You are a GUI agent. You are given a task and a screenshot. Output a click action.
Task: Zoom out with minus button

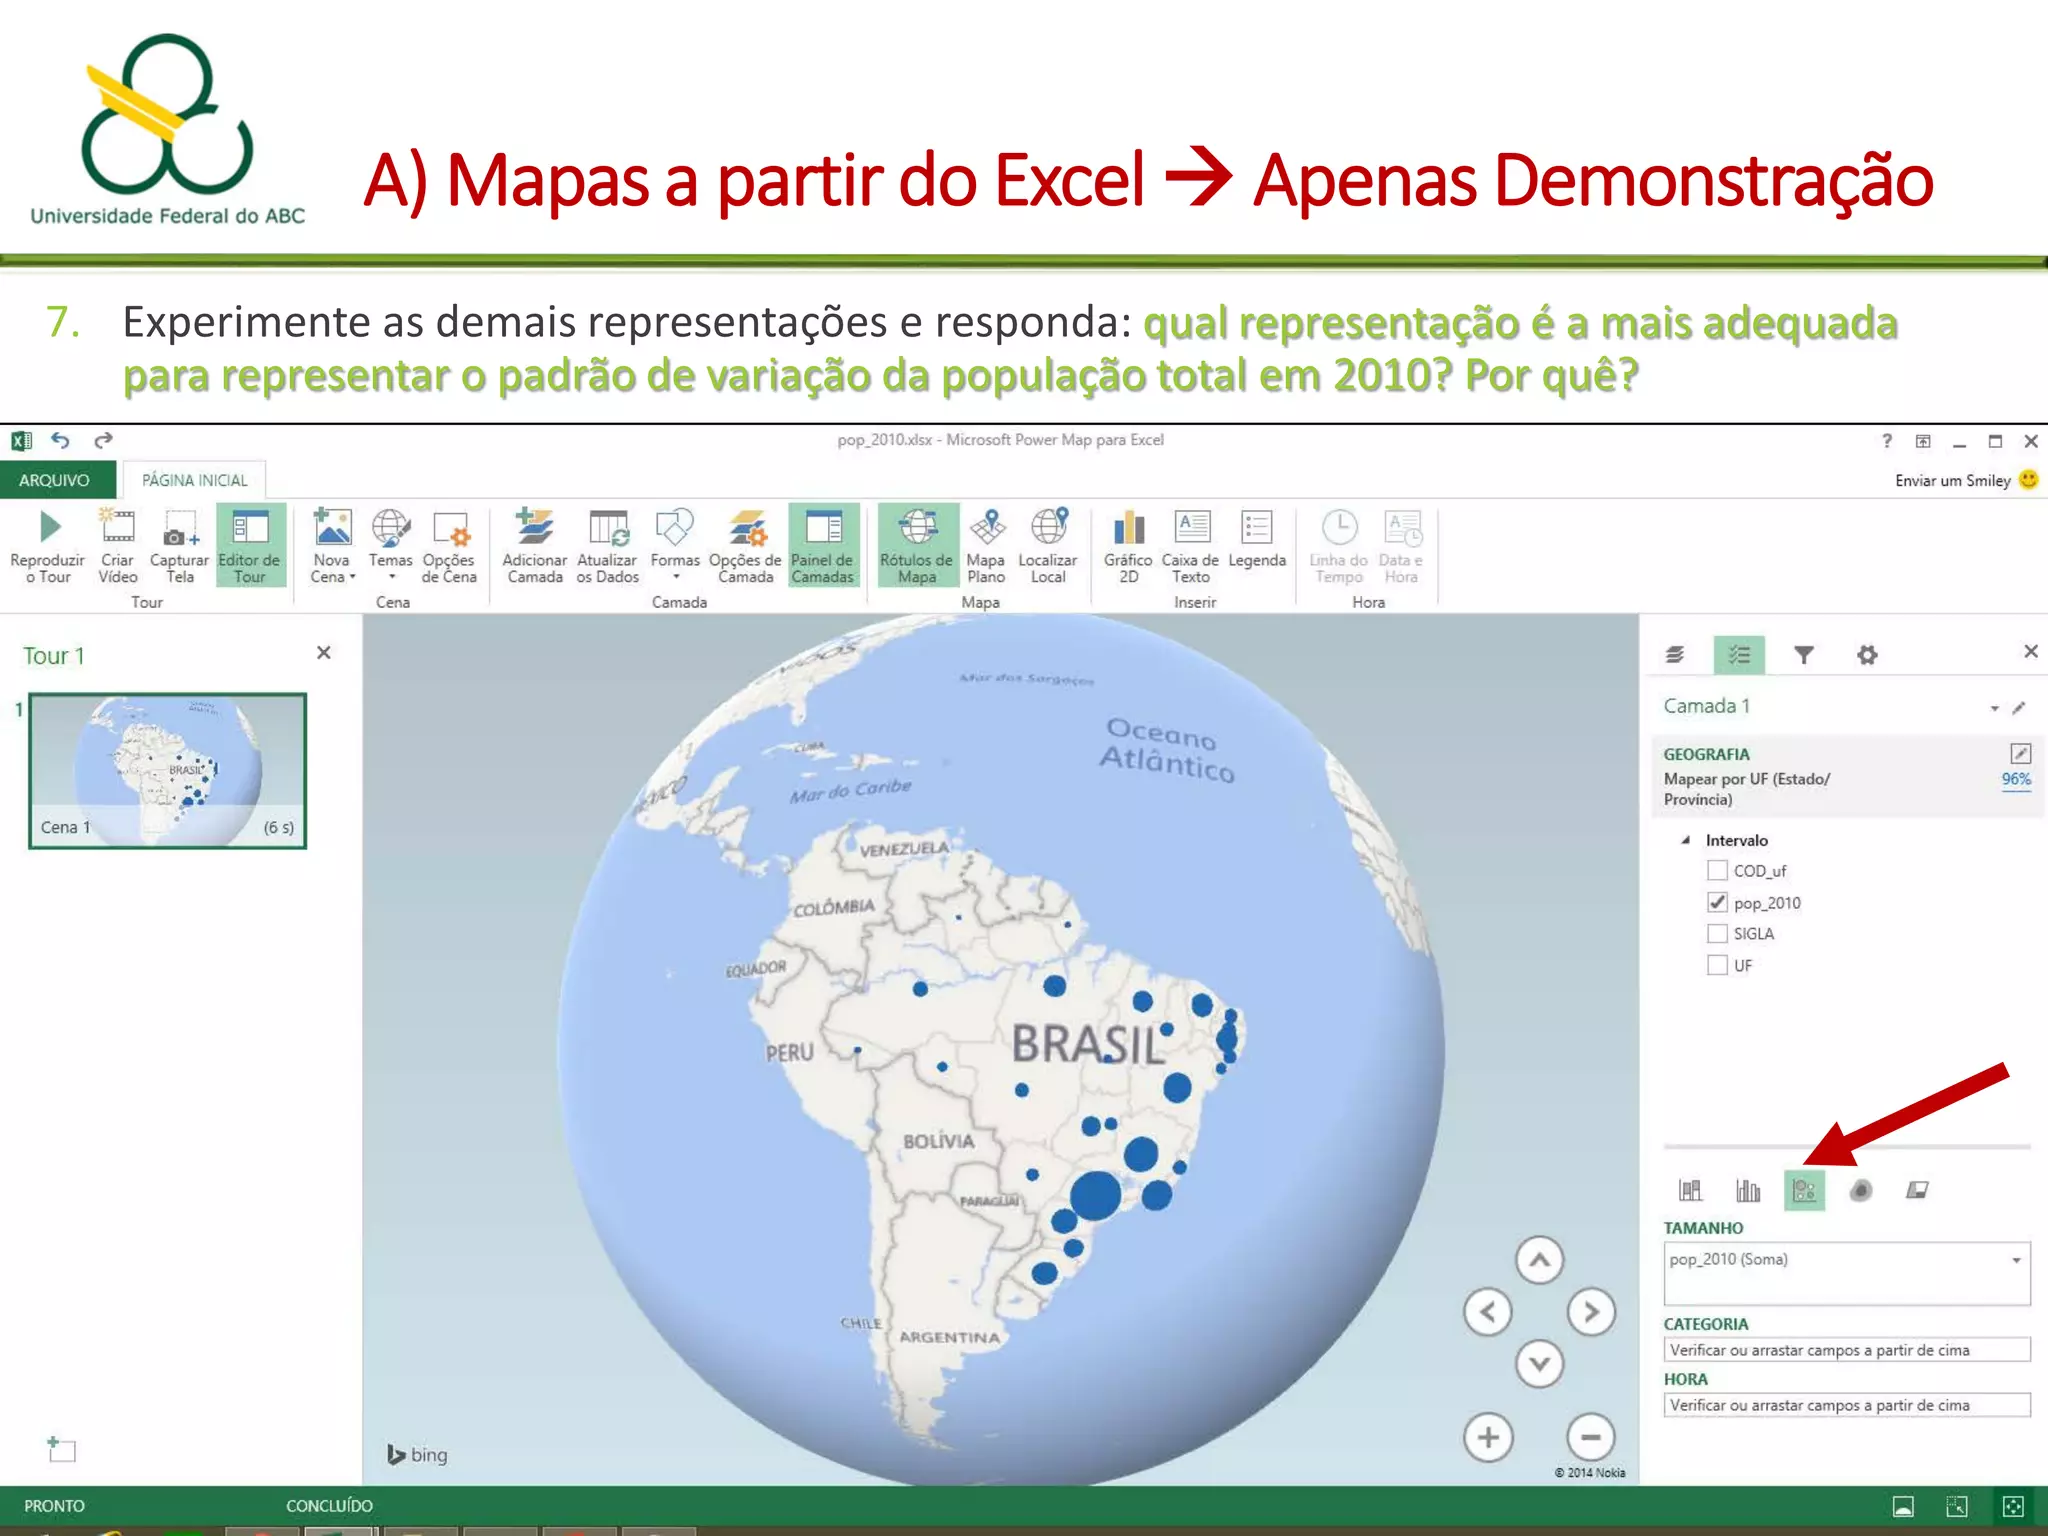pos(1591,1438)
